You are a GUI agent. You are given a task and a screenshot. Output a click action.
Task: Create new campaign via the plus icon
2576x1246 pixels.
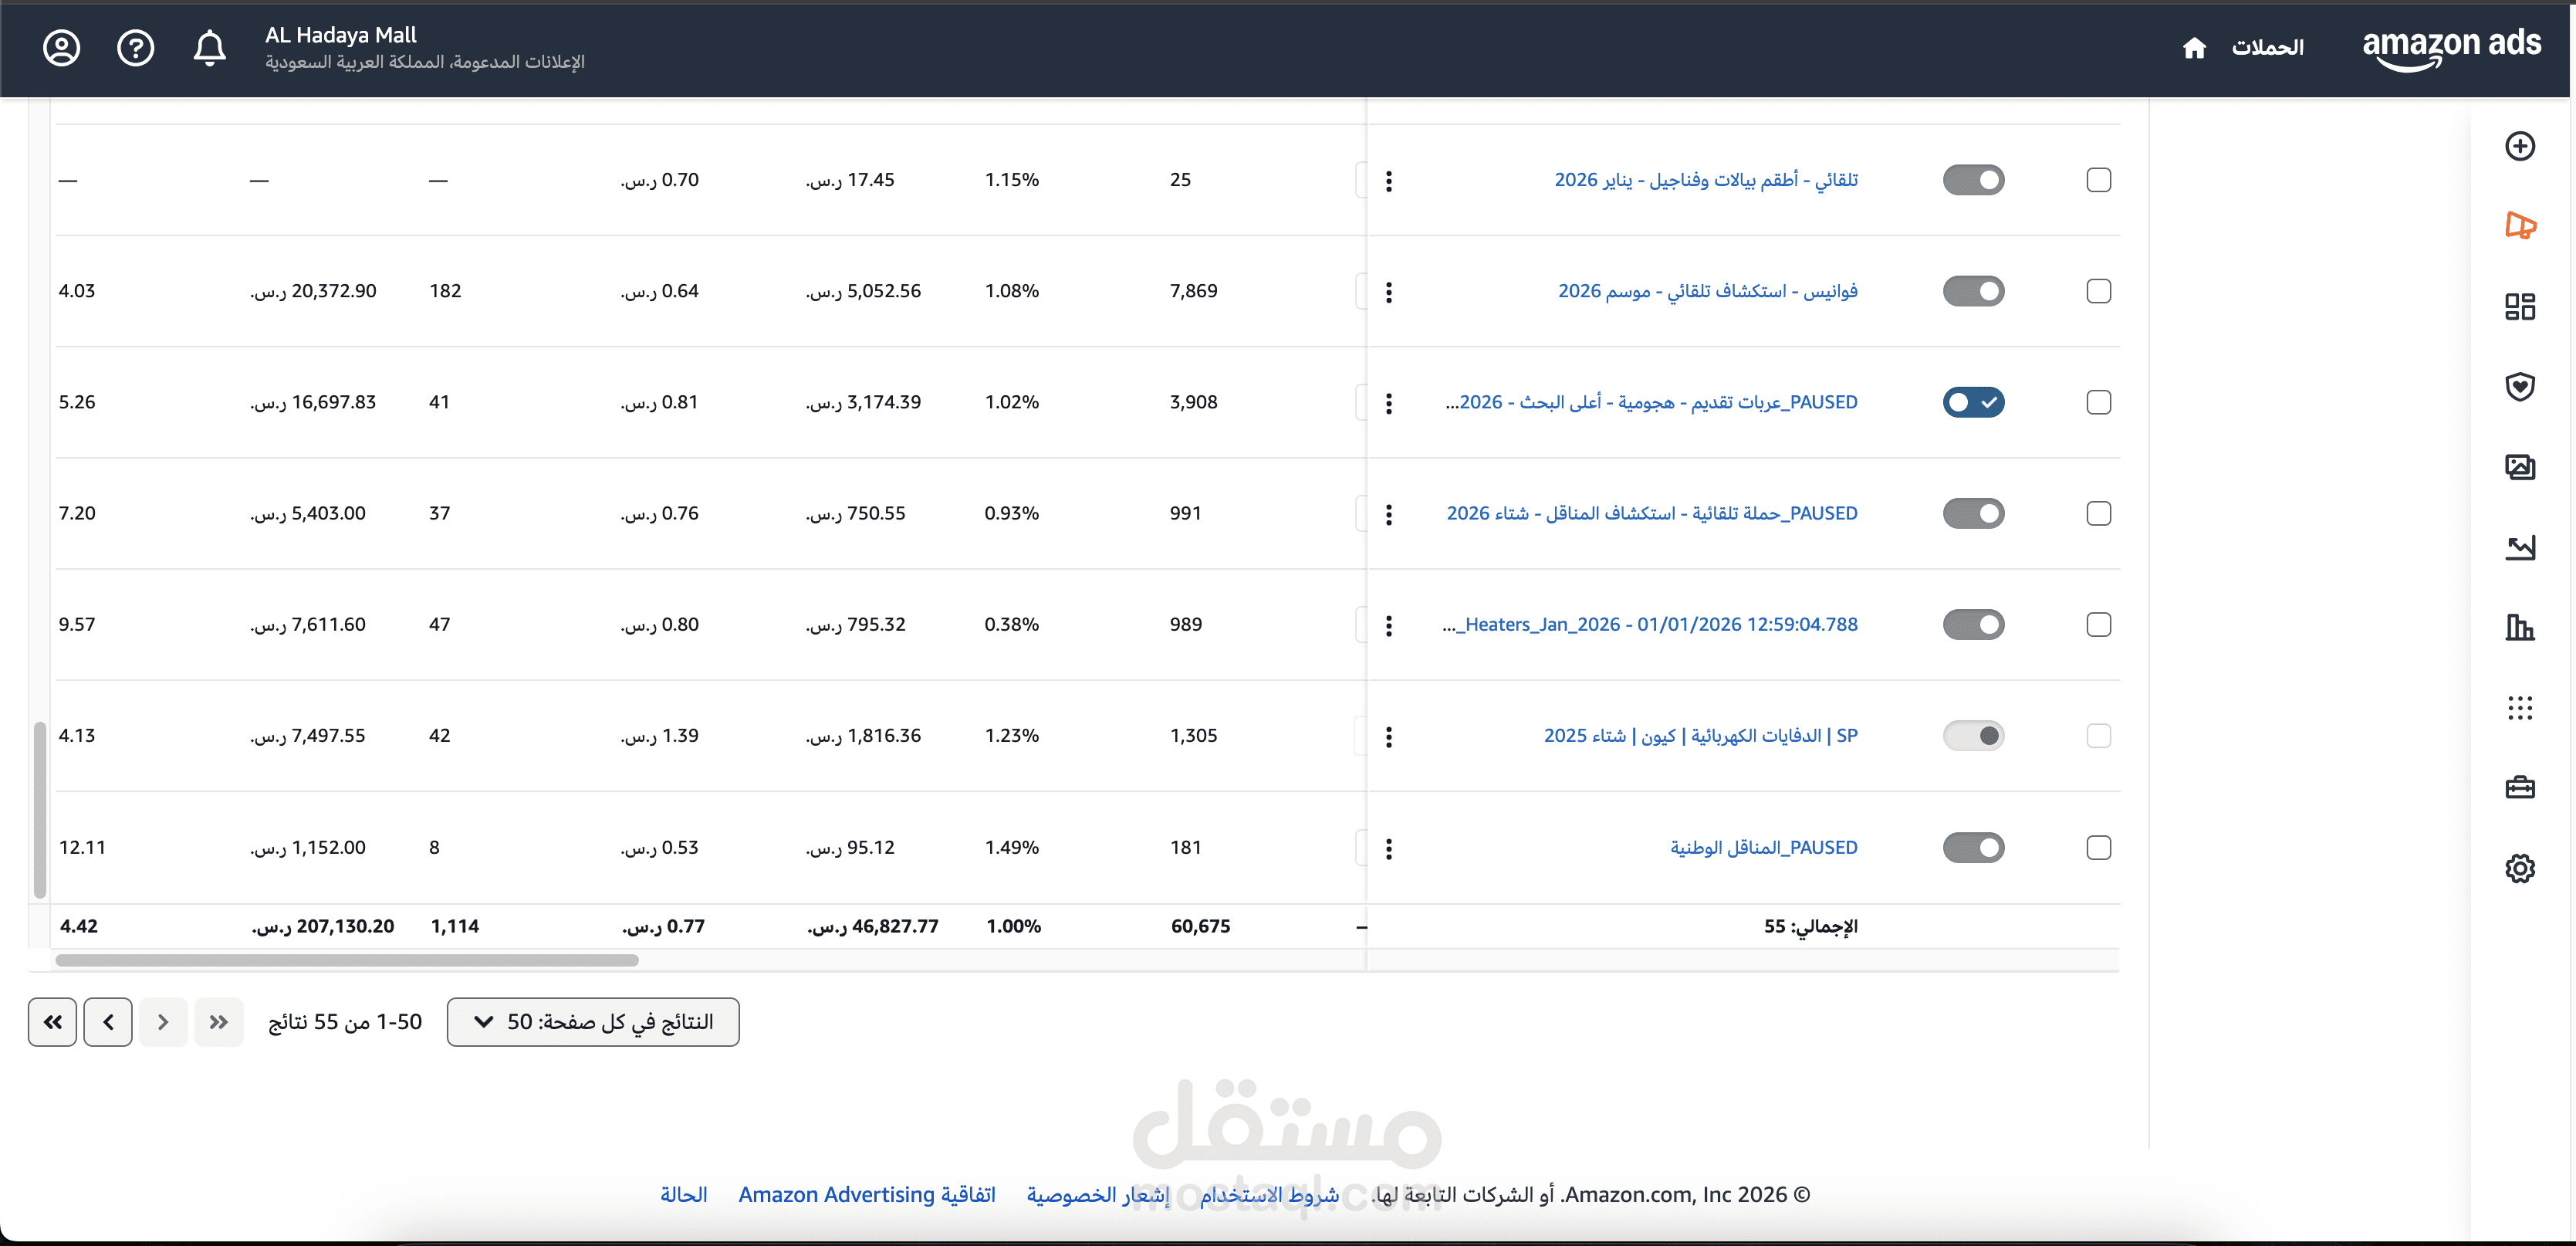tap(2521, 145)
